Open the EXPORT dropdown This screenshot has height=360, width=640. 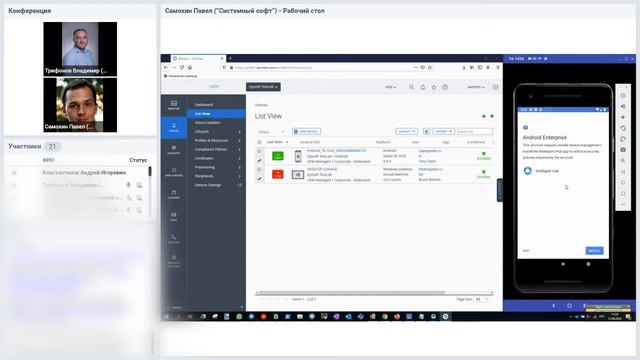coord(443,131)
